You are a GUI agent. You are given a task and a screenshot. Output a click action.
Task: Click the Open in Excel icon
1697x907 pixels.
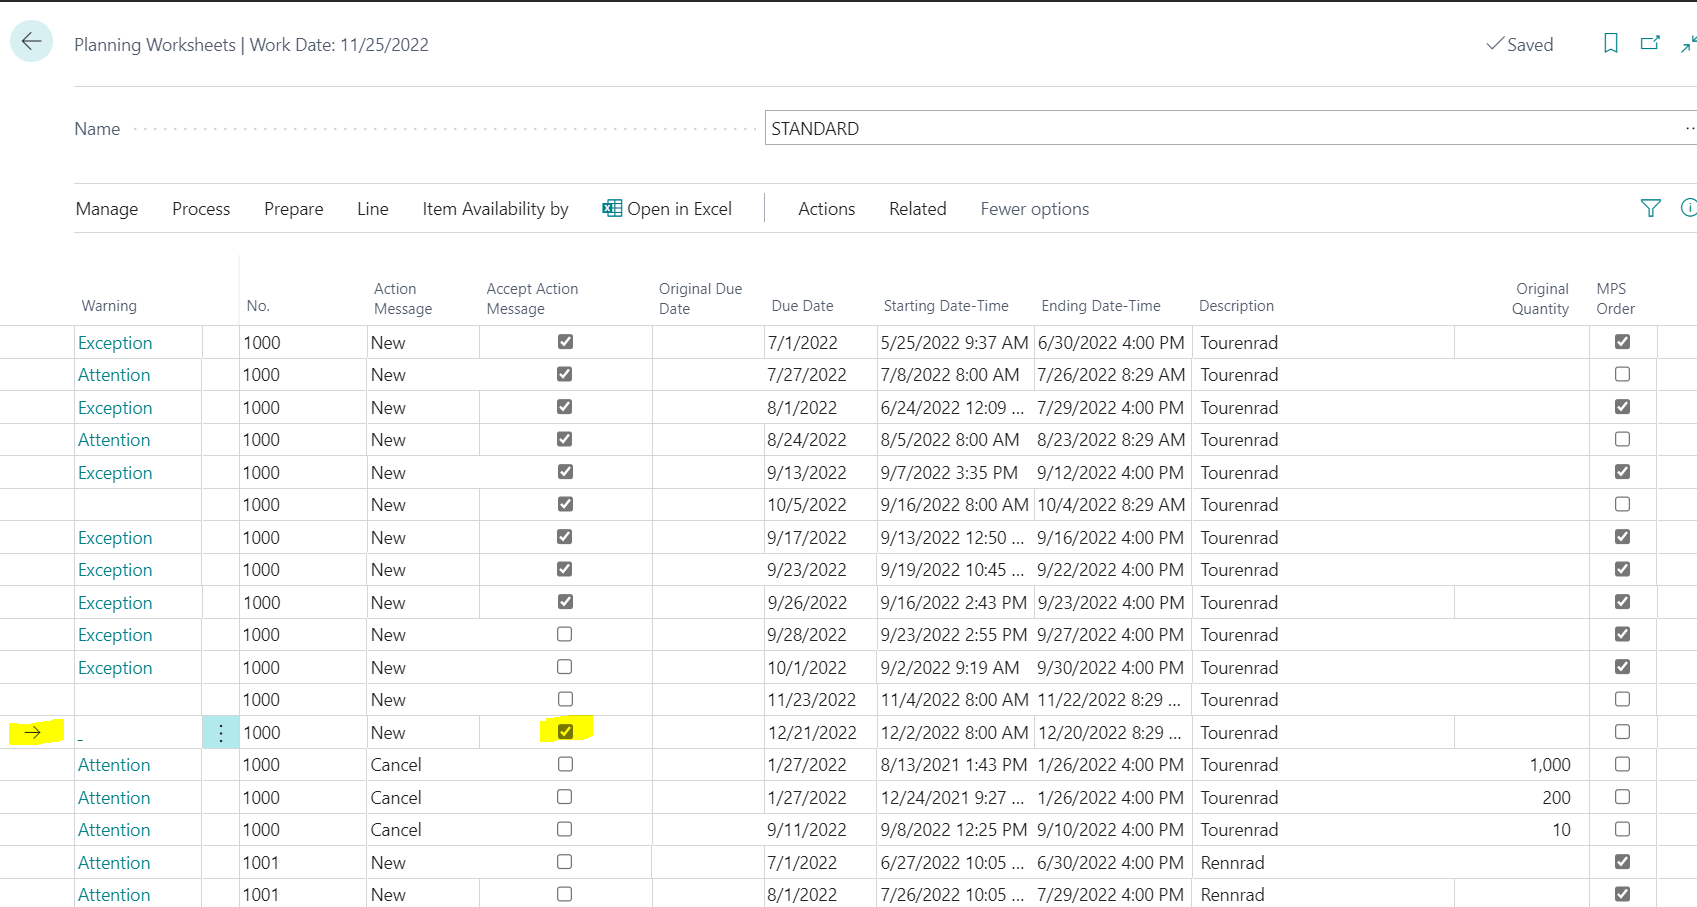(x=612, y=208)
